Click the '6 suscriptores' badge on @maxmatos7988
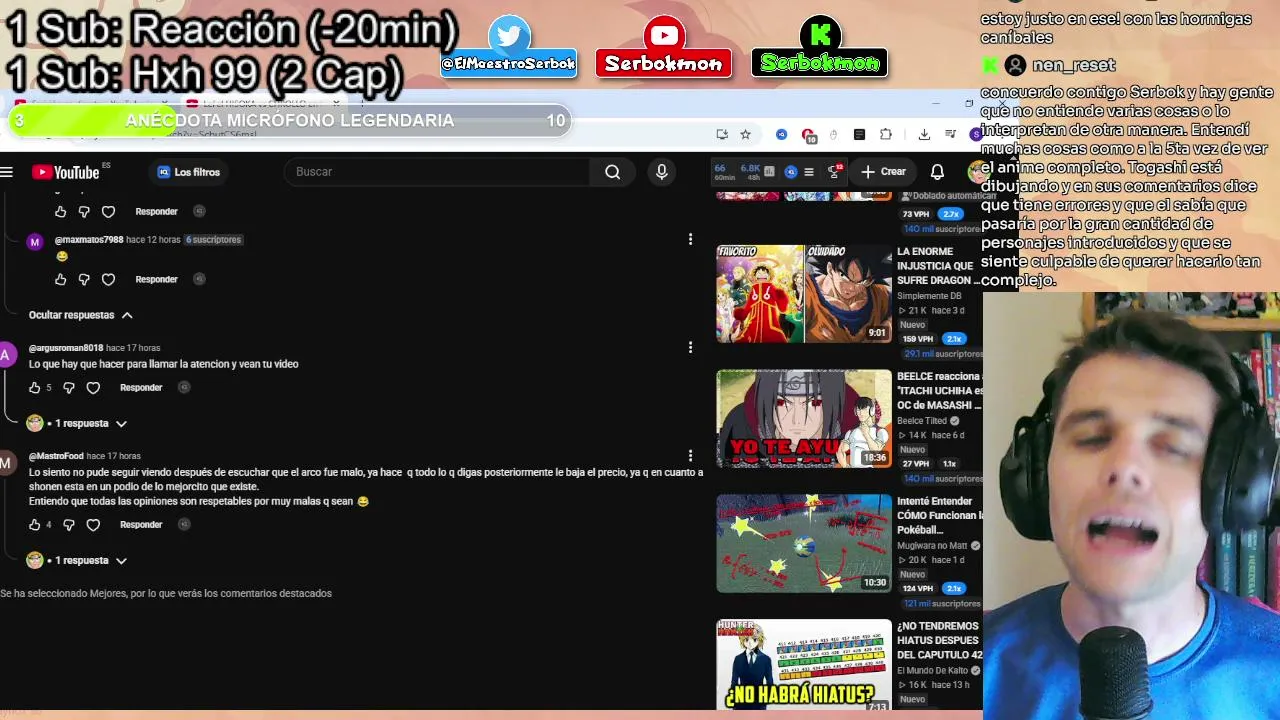The width and height of the screenshot is (1280, 720). (213, 240)
